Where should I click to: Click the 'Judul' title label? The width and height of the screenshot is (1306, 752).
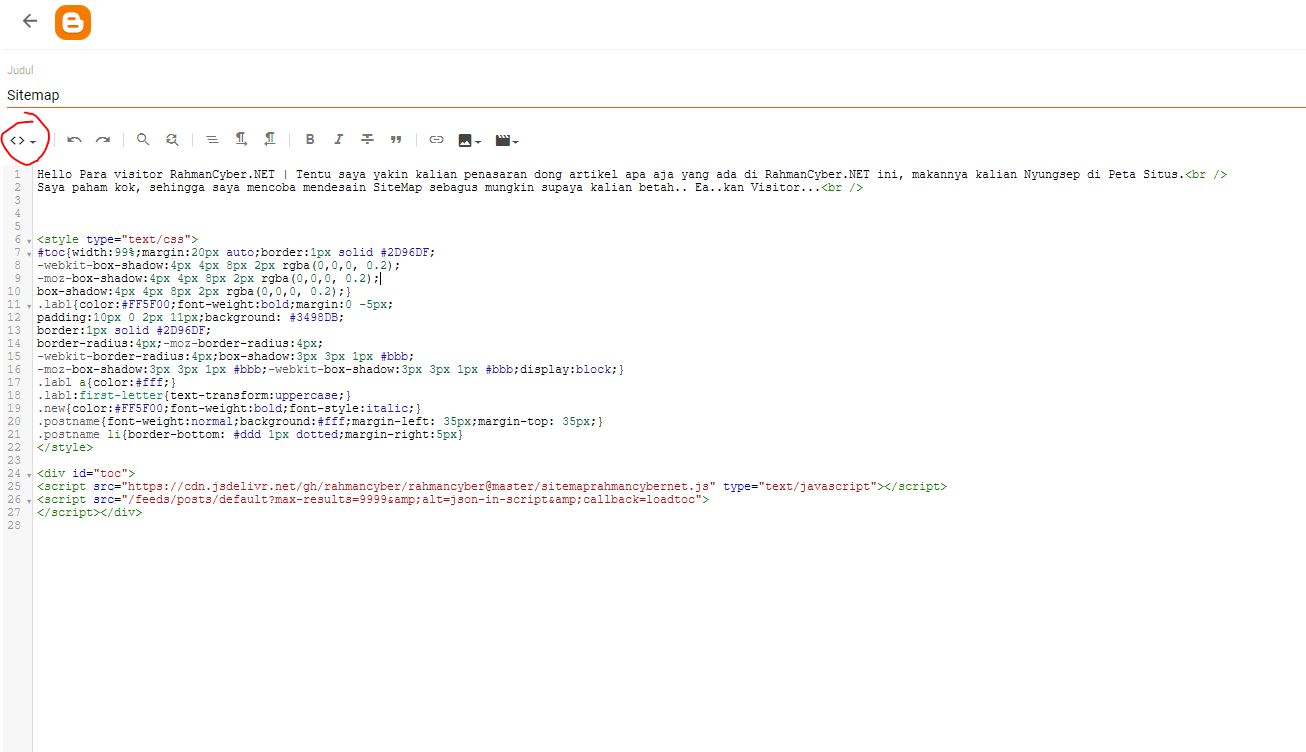point(20,71)
